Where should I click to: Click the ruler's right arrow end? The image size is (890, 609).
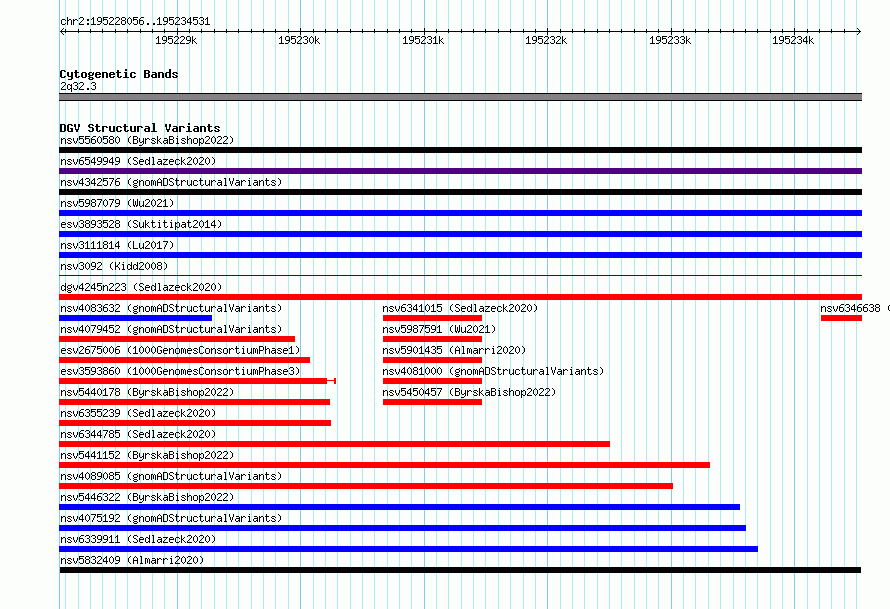(858, 31)
